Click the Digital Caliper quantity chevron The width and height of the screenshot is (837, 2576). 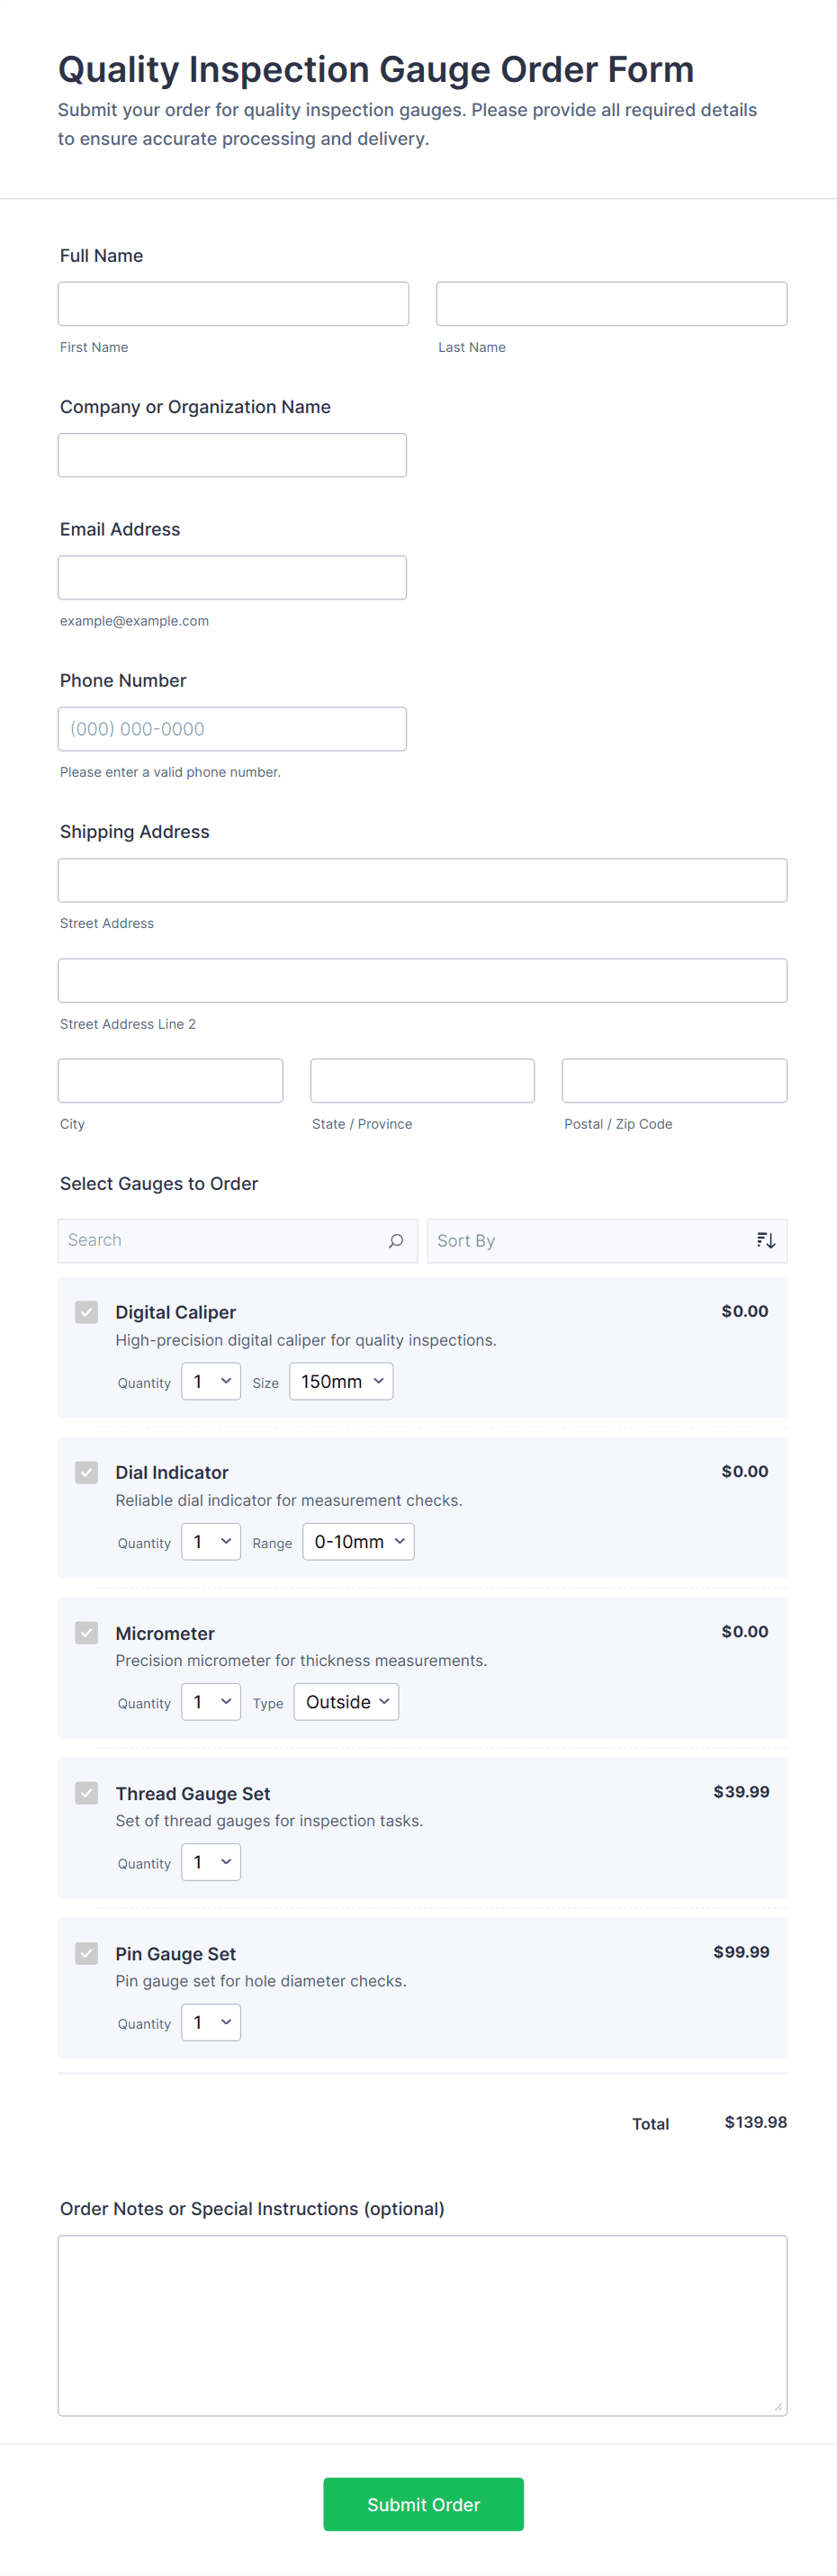click(226, 1381)
